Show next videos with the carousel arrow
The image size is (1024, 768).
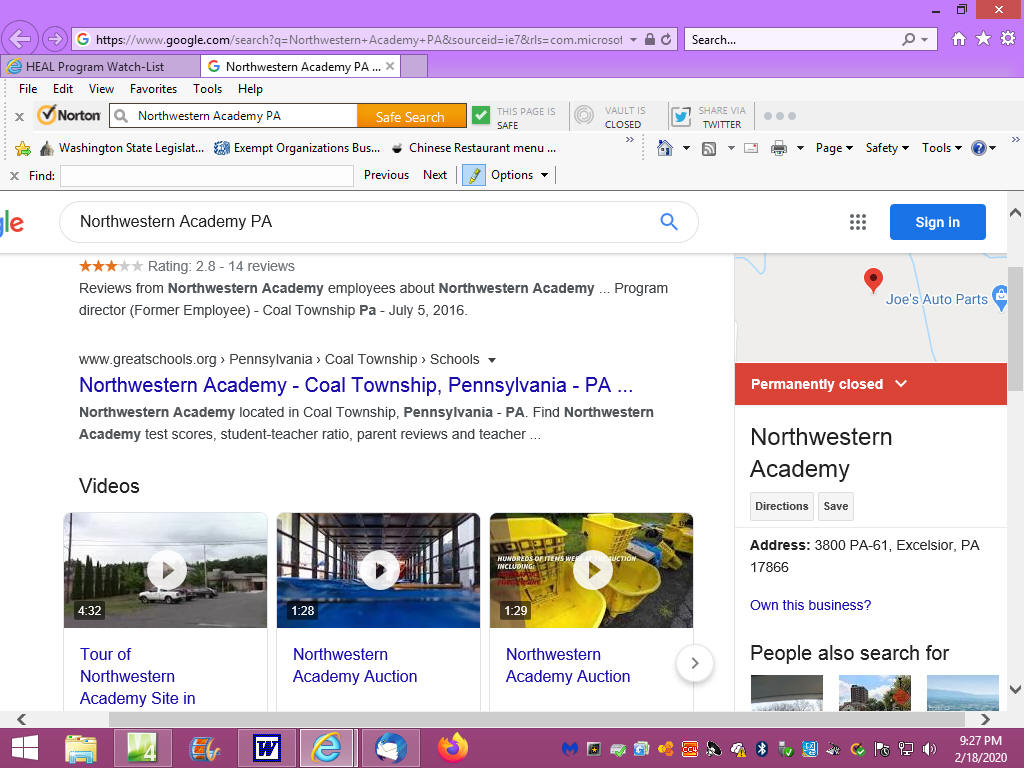coord(694,663)
